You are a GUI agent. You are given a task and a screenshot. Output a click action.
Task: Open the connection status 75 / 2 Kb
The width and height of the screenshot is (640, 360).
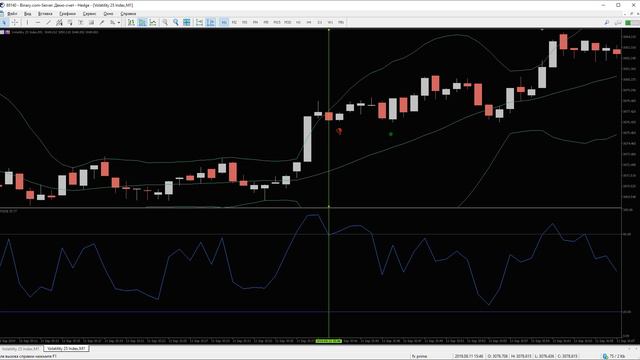point(614,356)
